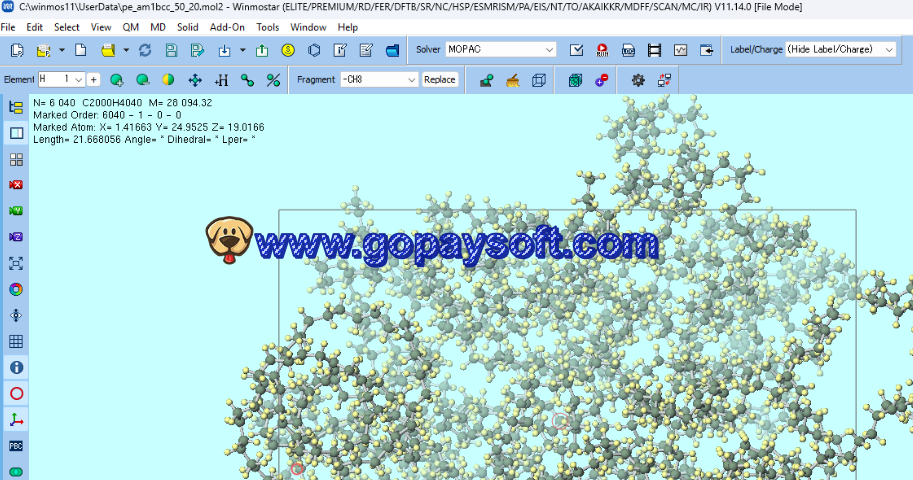Open the MD menu
Screen dimensions: 913x480
pos(158,27)
